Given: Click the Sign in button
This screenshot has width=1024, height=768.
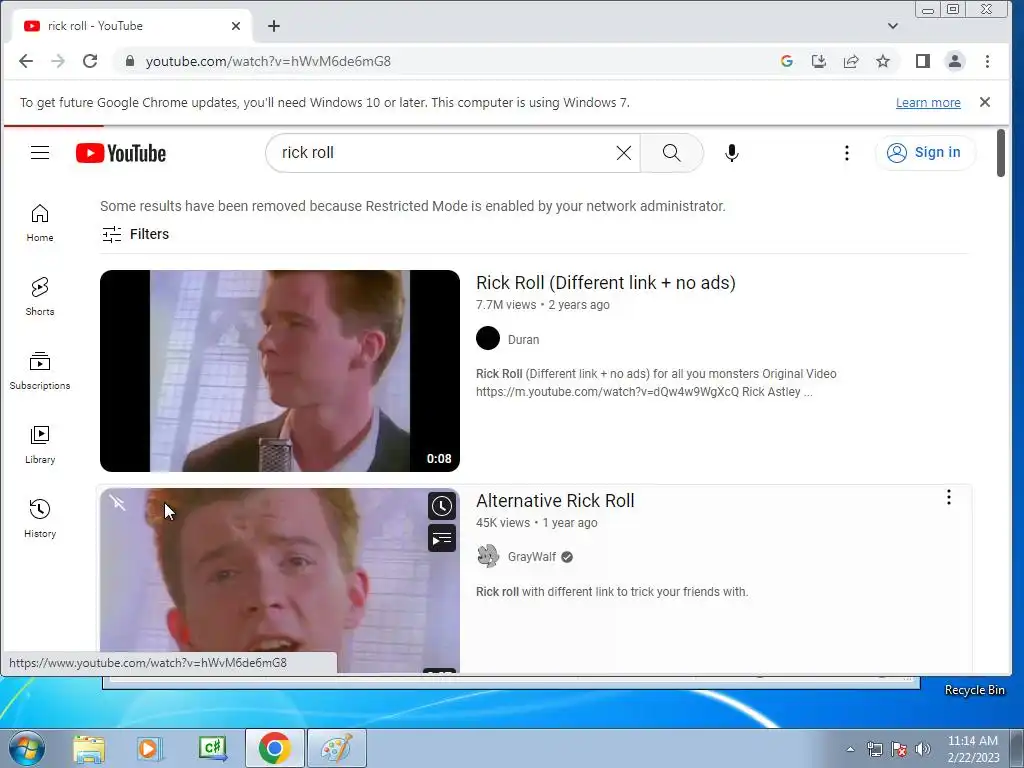Looking at the screenshot, I should (x=925, y=153).
